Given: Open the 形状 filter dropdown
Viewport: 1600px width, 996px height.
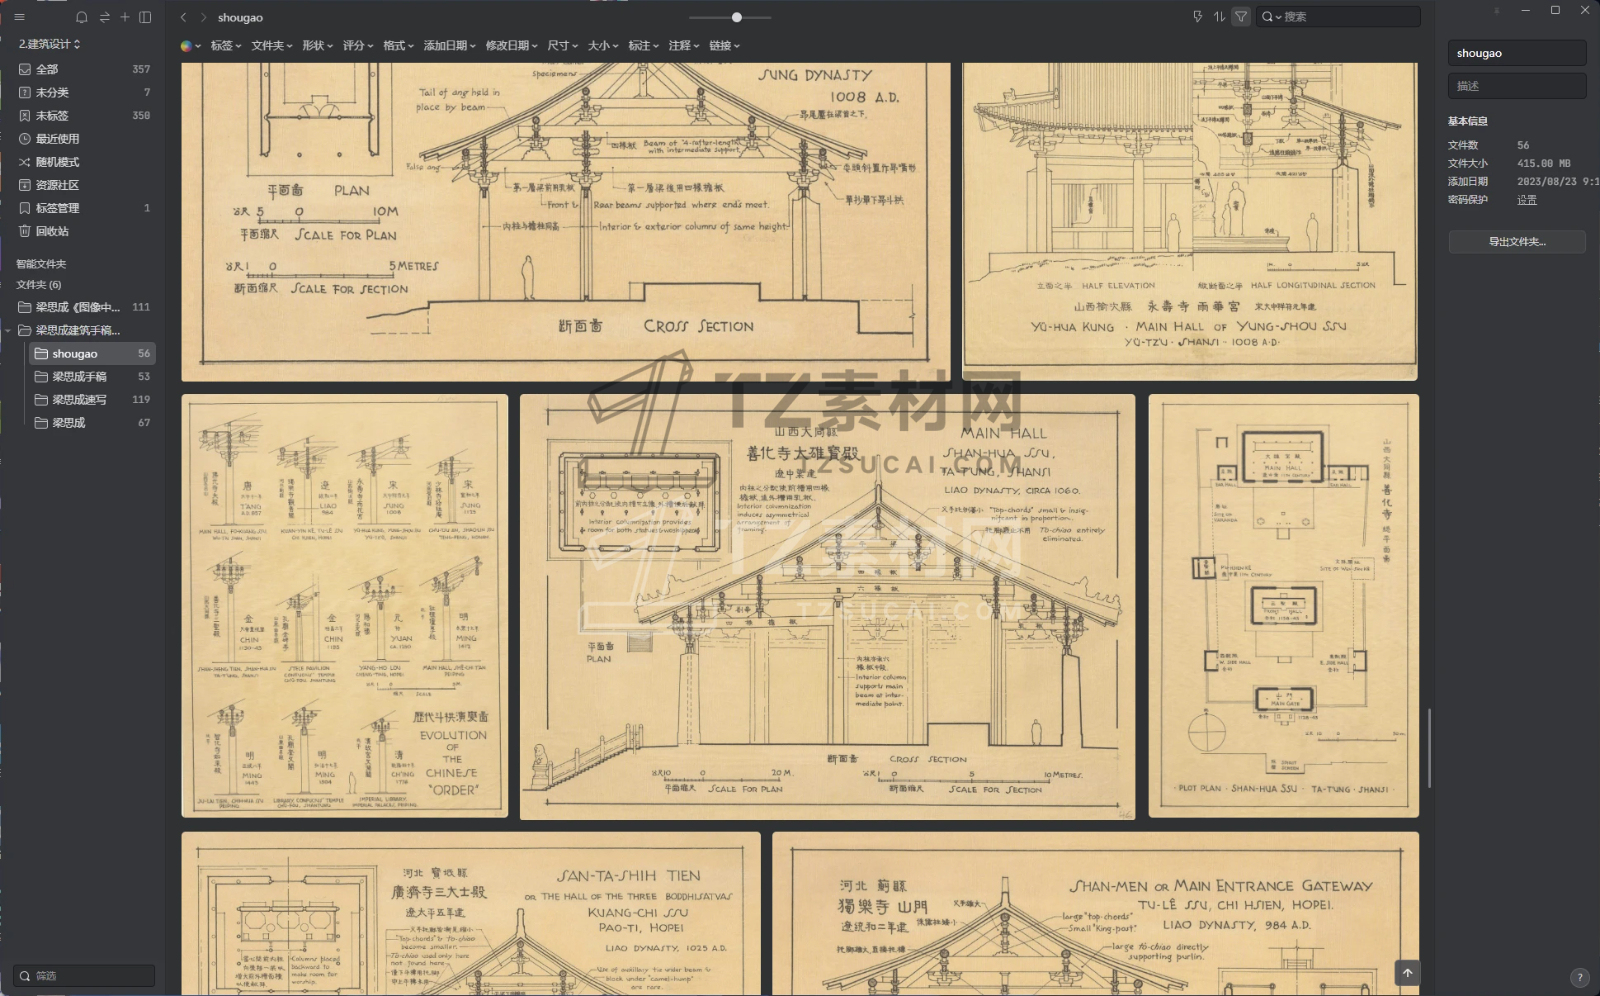Looking at the screenshot, I should (x=318, y=46).
